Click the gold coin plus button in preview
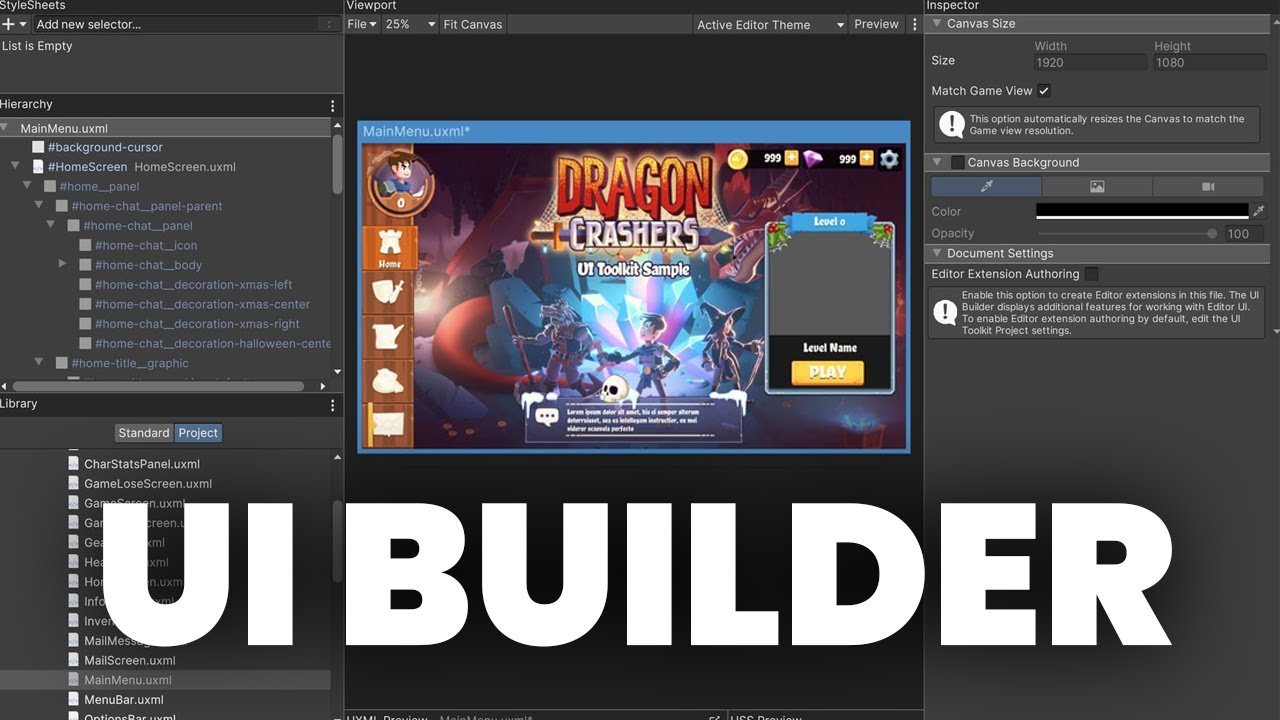Viewport: 1280px width, 720px height. coord(791,158)
